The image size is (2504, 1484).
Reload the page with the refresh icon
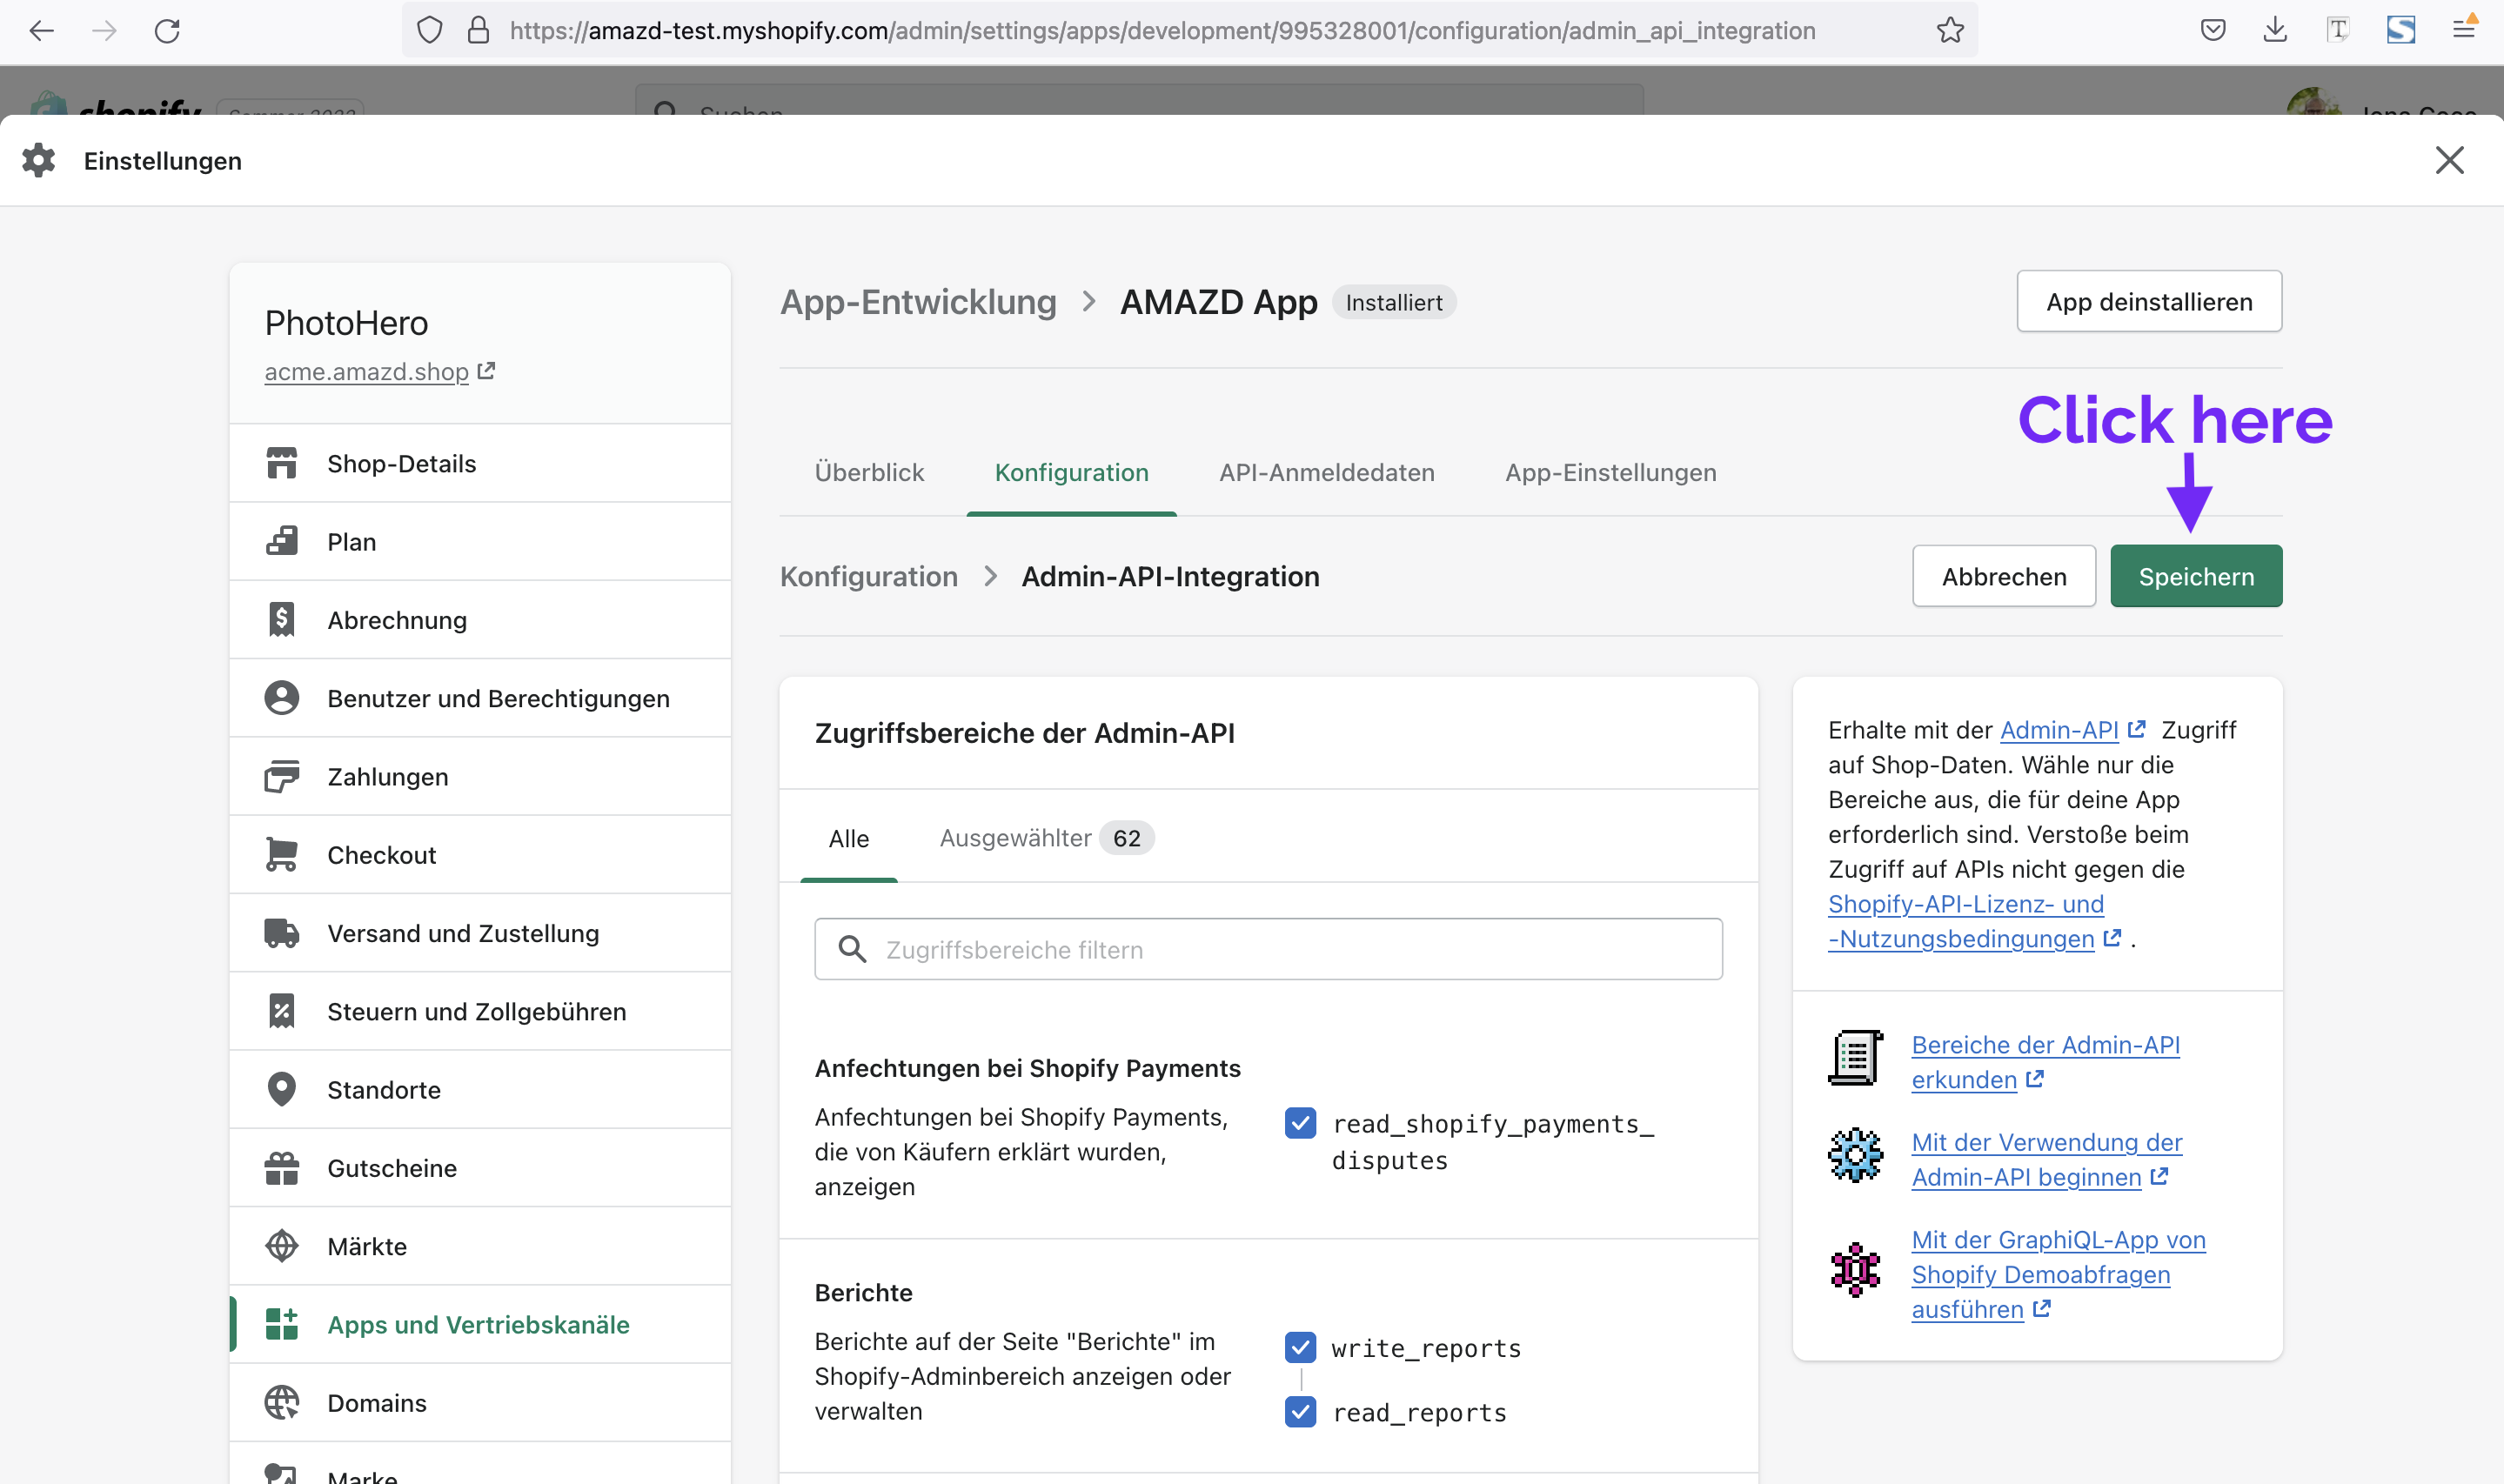(167, 31)
